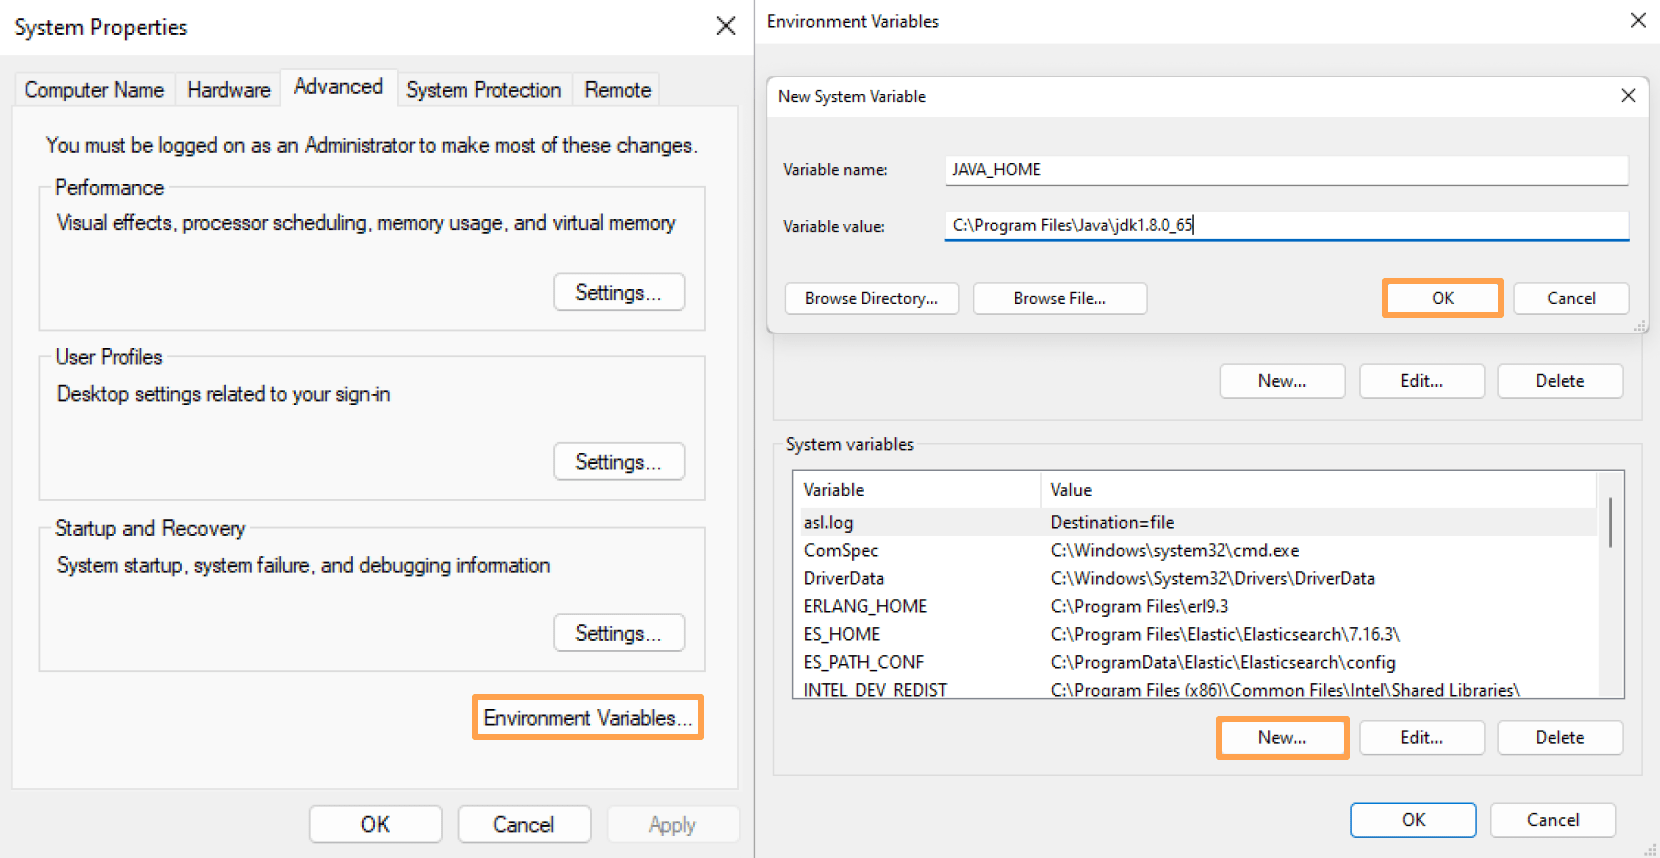Open Performance Settings
Viewport: 1660px width, 858px height.
[x=619, y=292]
